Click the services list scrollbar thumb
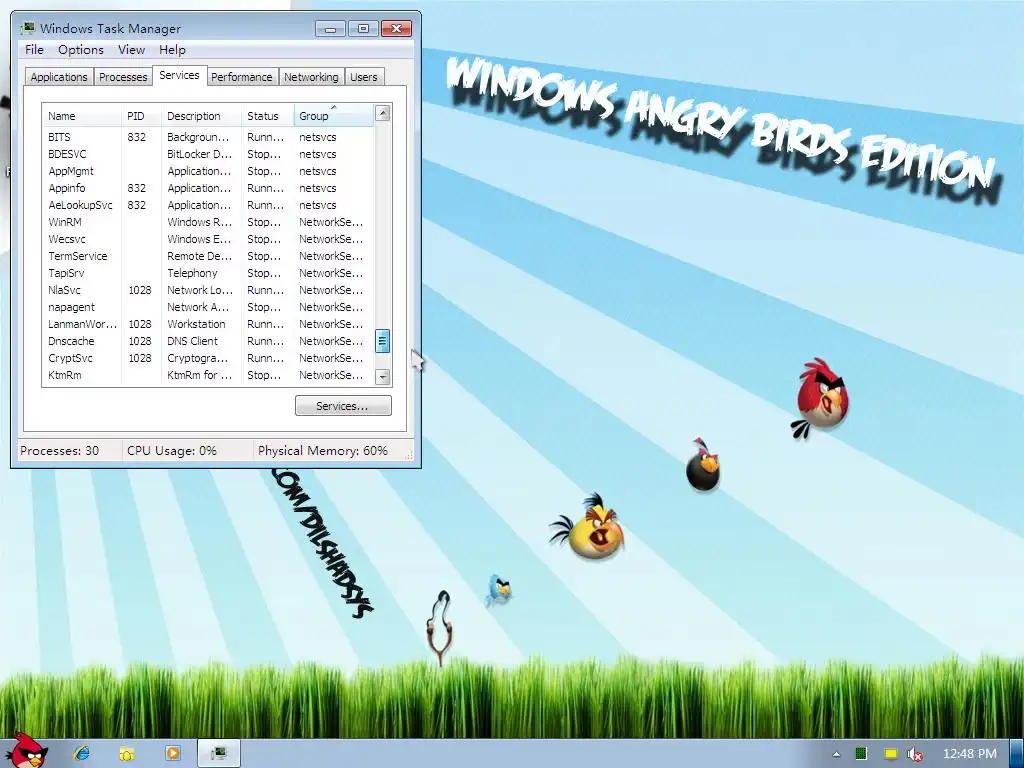1024x768 pixels. coord(383,341)
